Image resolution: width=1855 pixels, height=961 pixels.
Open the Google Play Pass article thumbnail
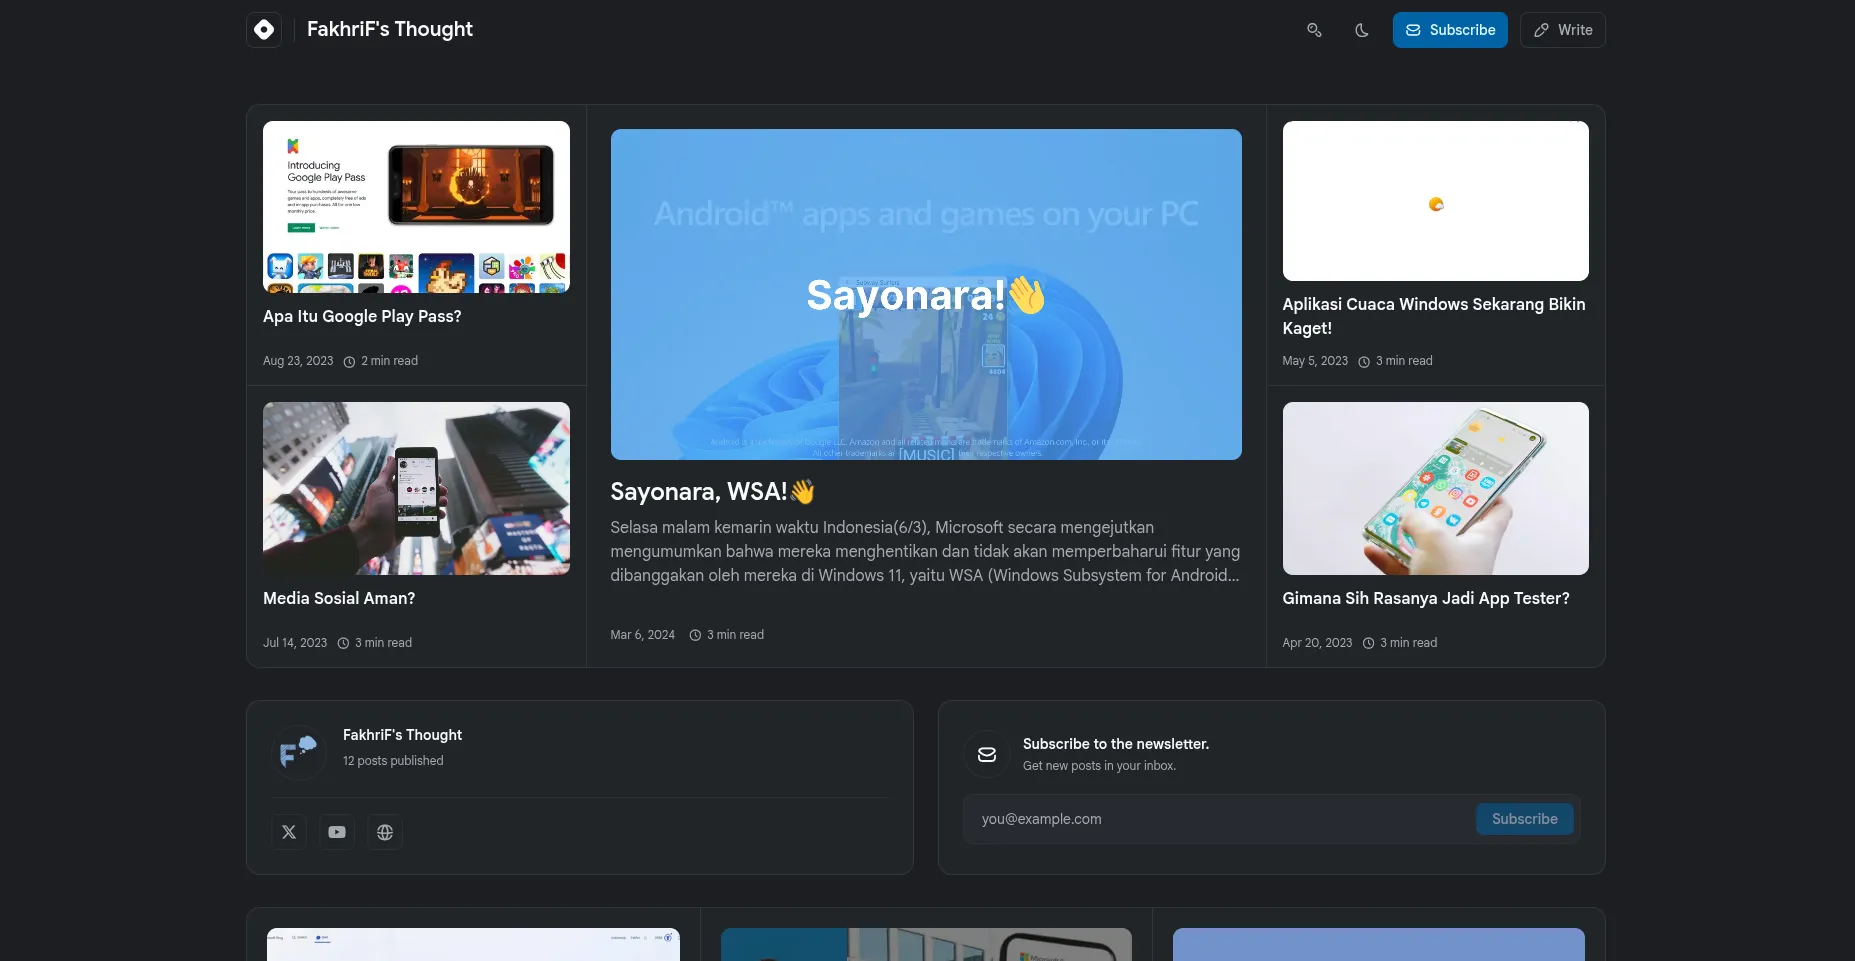416,207
